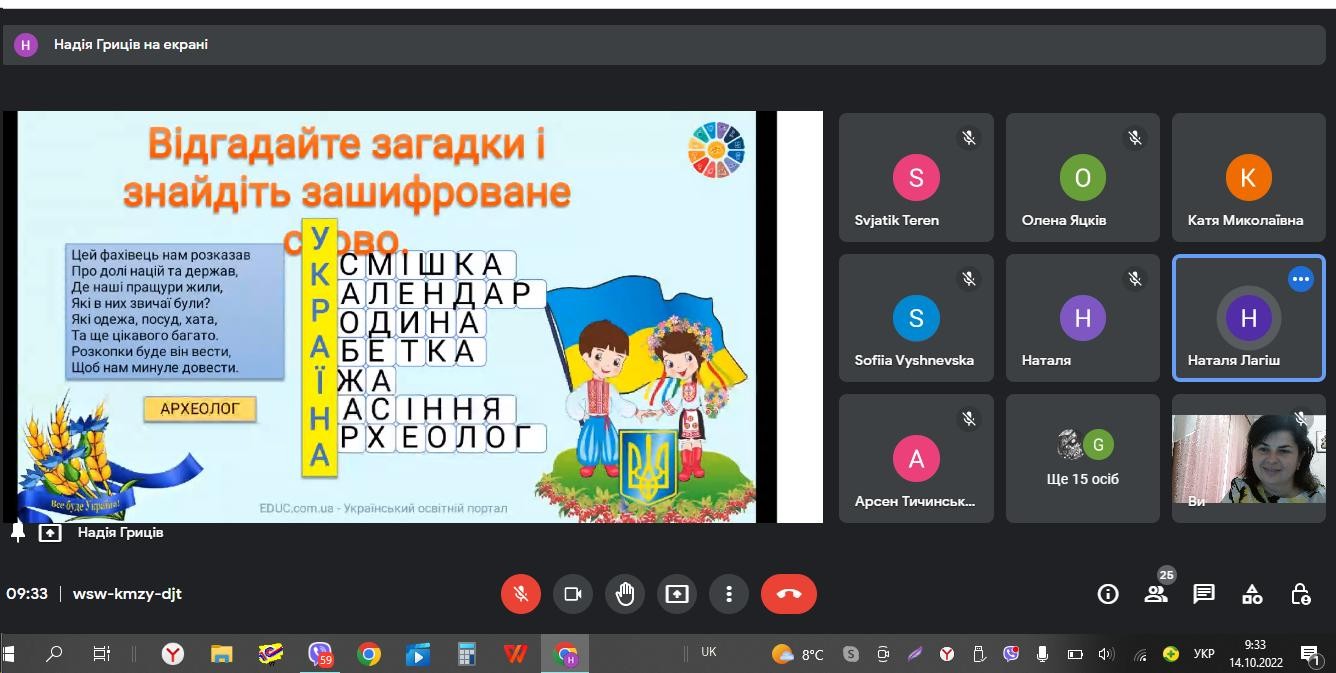1336x673 pixels.
Task: Open the Viber app in the taskbar
Action: pyautogui.click(x=320, y=654)
